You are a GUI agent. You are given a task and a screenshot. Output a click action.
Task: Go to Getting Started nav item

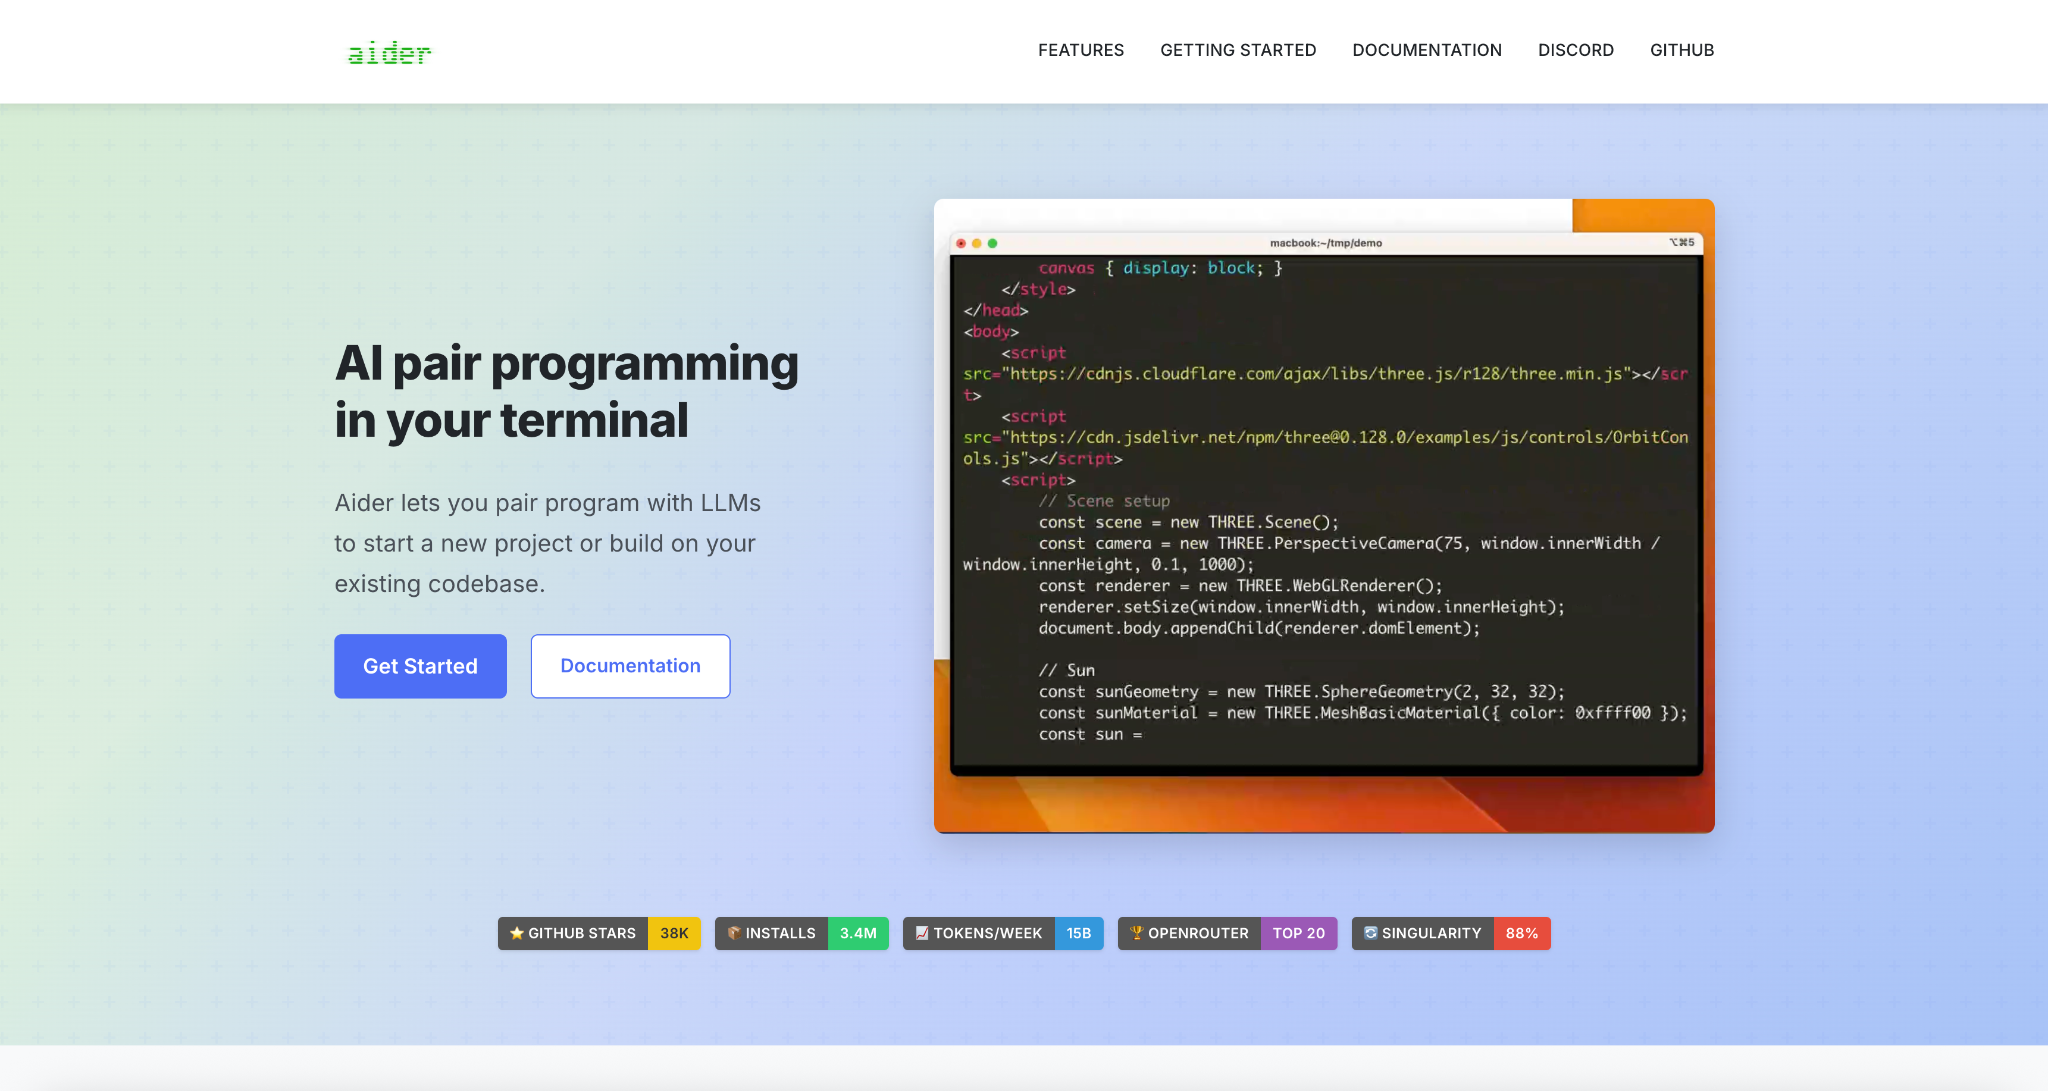pyautogui.click(x=1237, y=50)
